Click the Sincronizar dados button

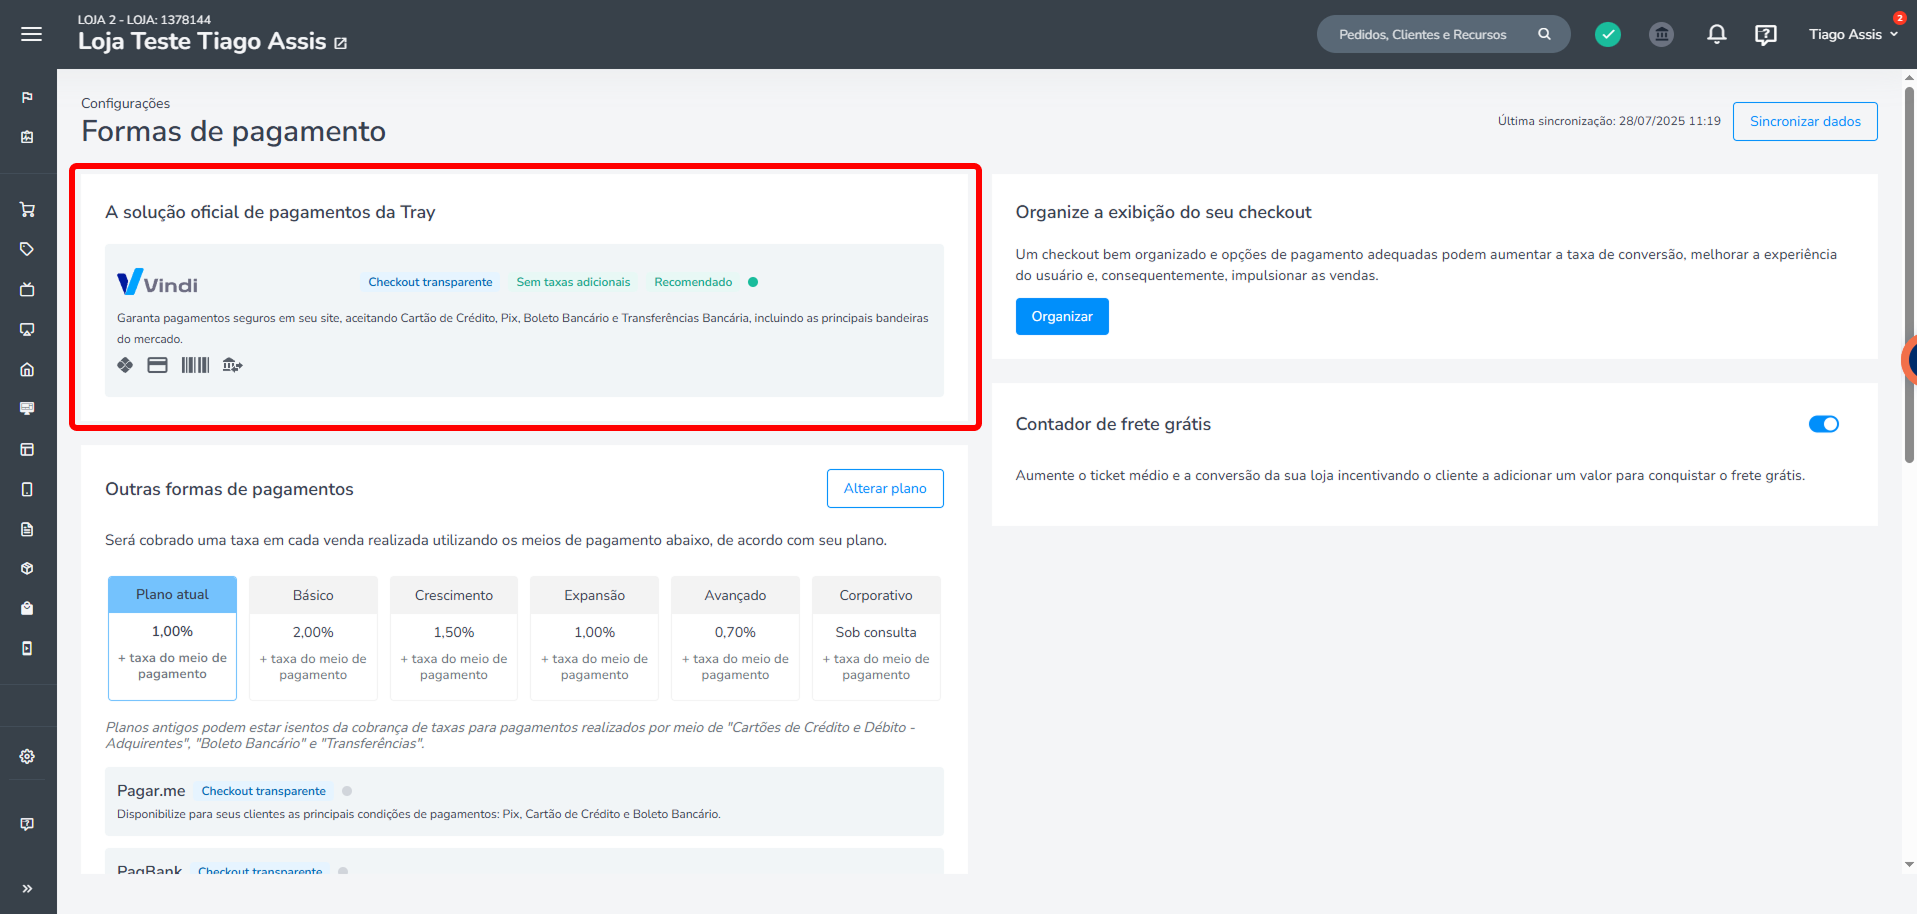(1804, 121)
